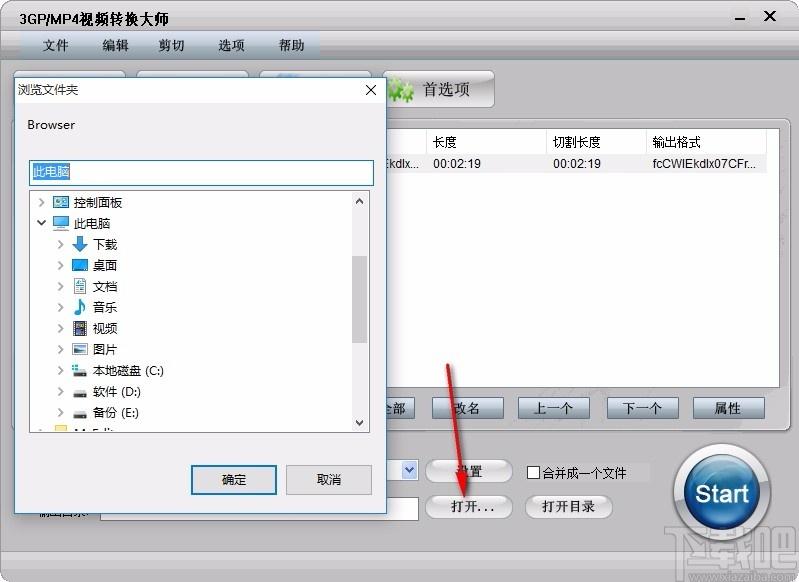Open the dropdown left of 设置 button
Screen dimensions: 799x582
(x=409, y=470)
